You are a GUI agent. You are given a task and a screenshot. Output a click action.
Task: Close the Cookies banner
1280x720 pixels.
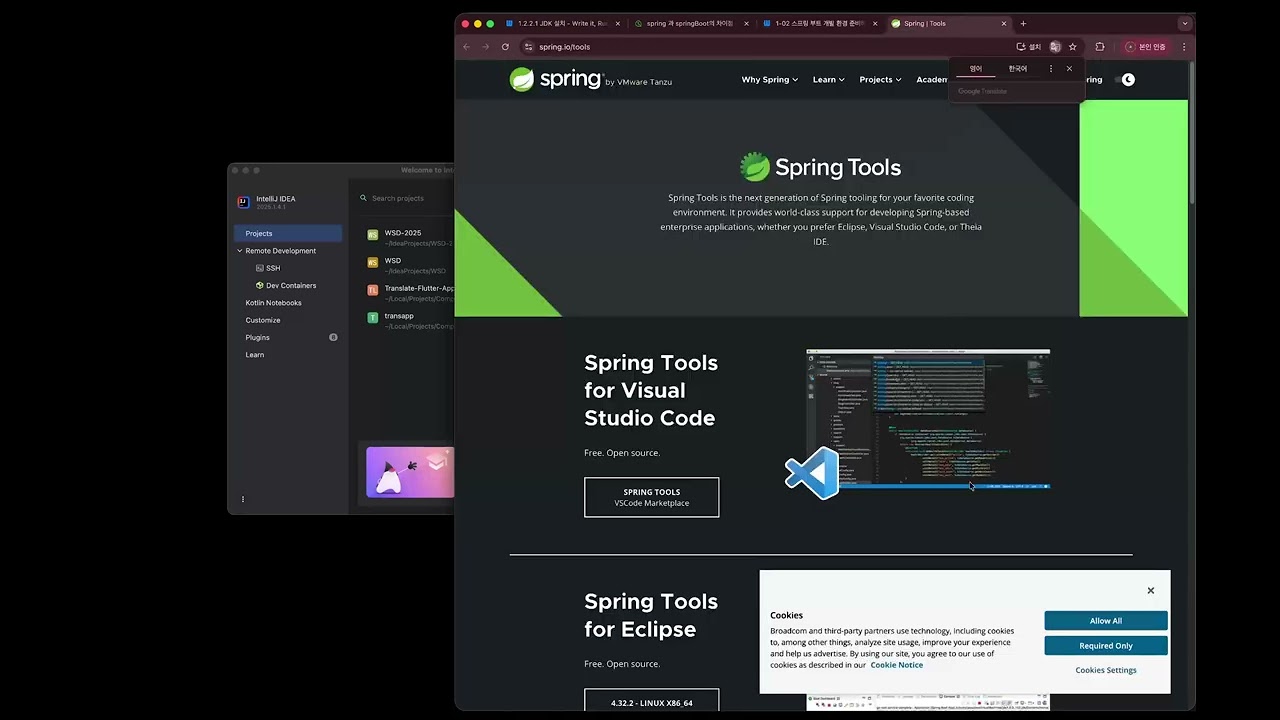[1150, 591]
